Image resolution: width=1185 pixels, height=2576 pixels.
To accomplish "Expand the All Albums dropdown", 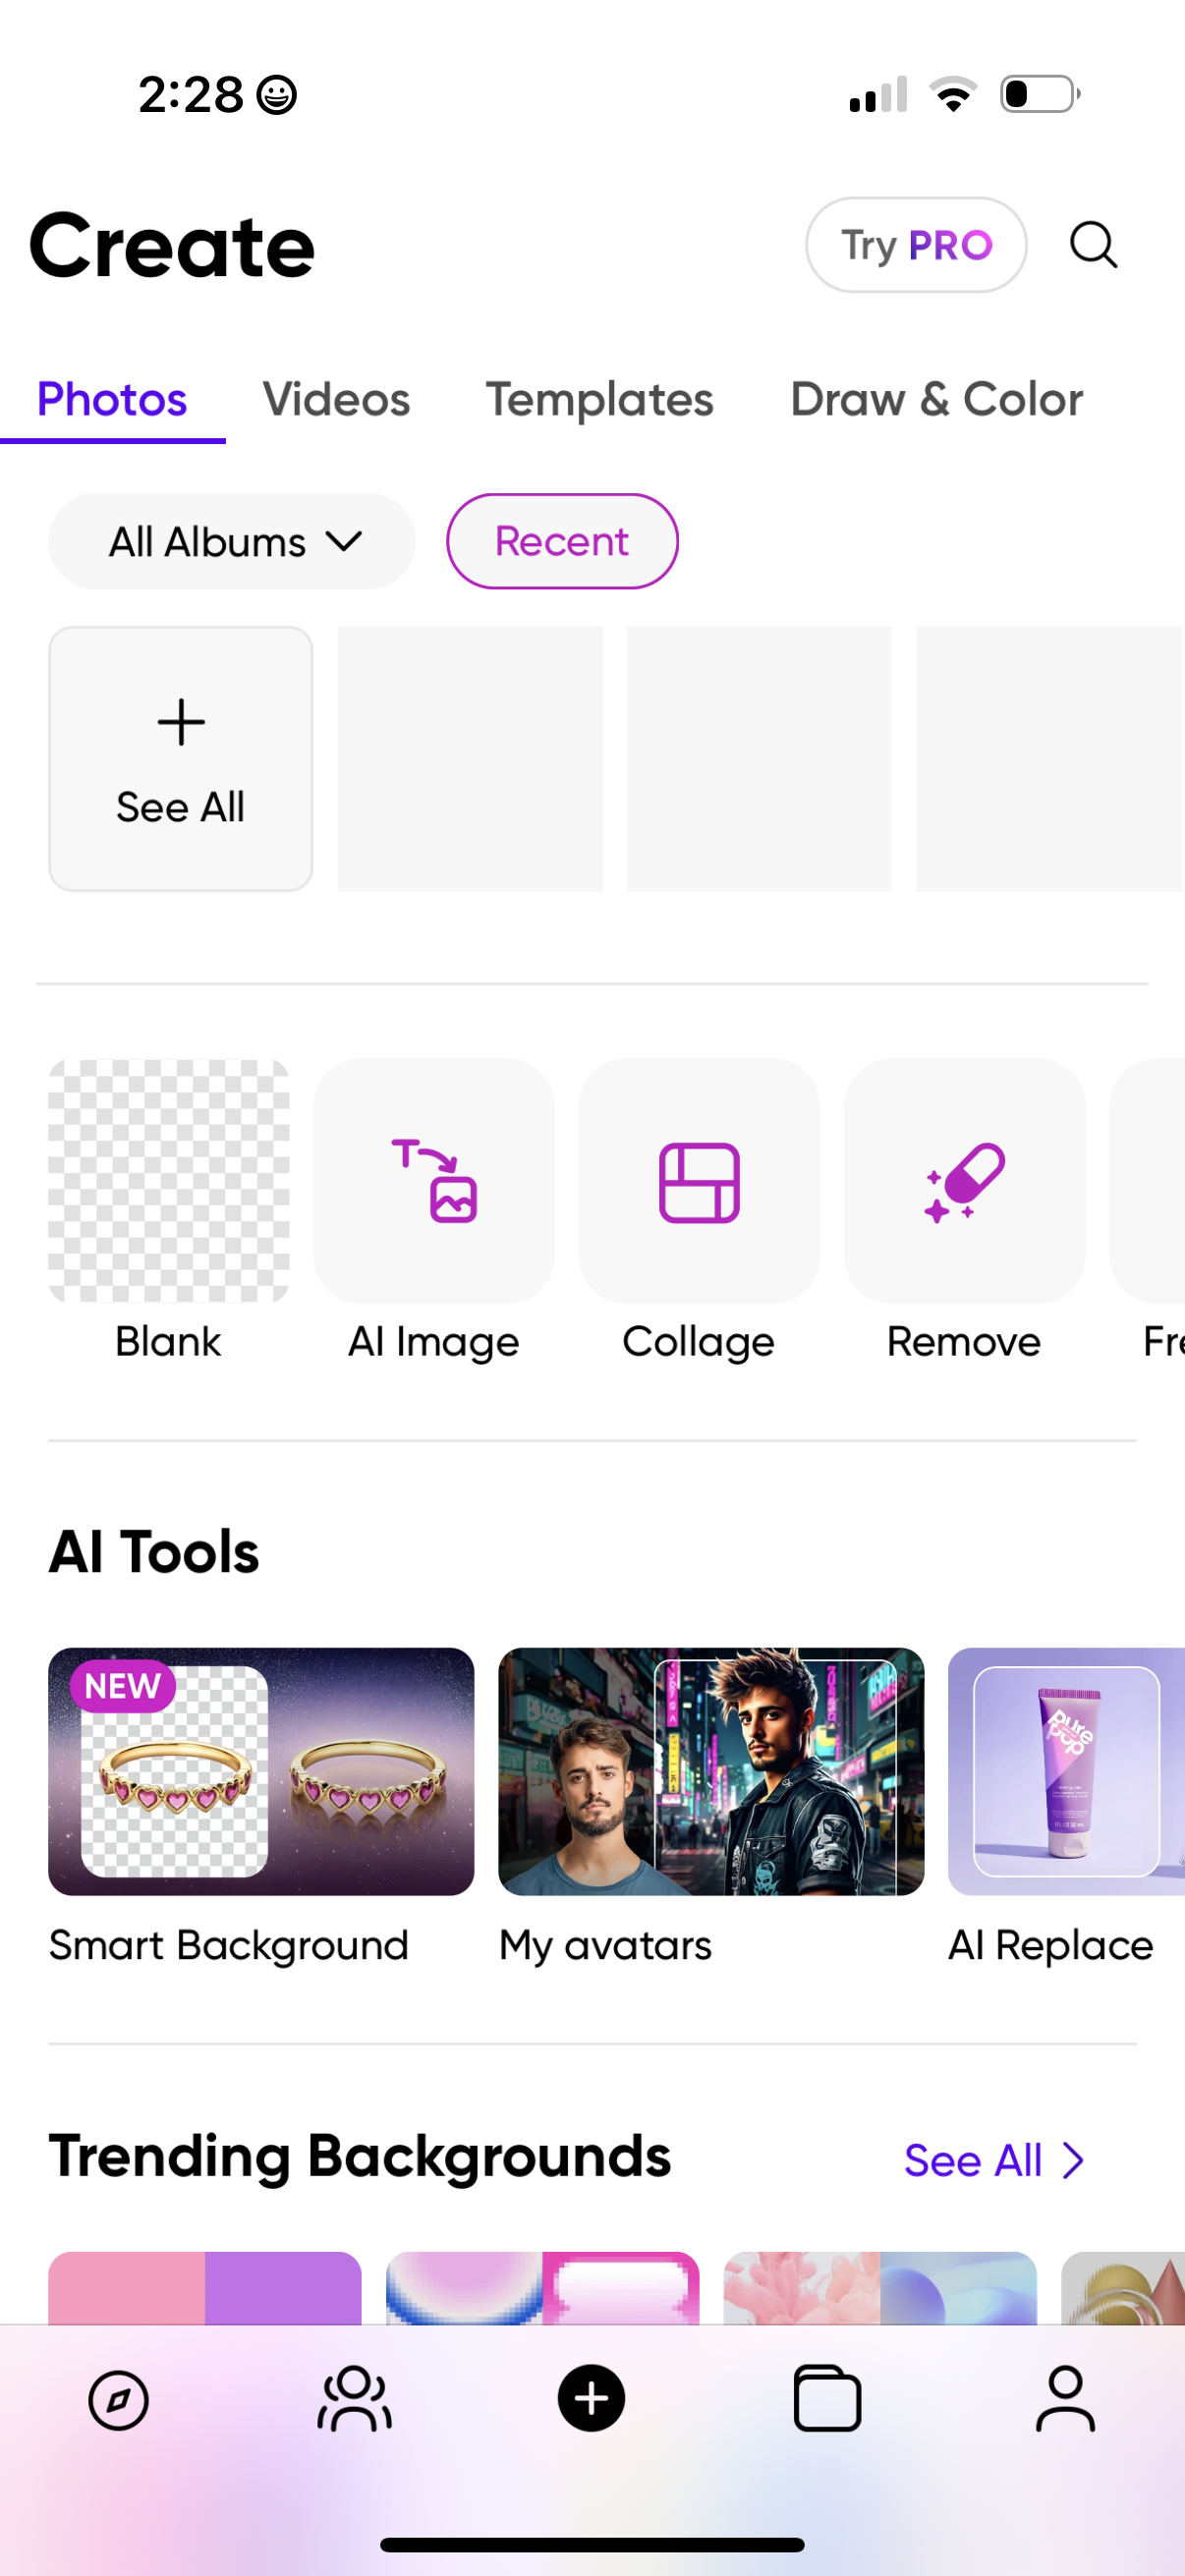I will tap(232, 541).
